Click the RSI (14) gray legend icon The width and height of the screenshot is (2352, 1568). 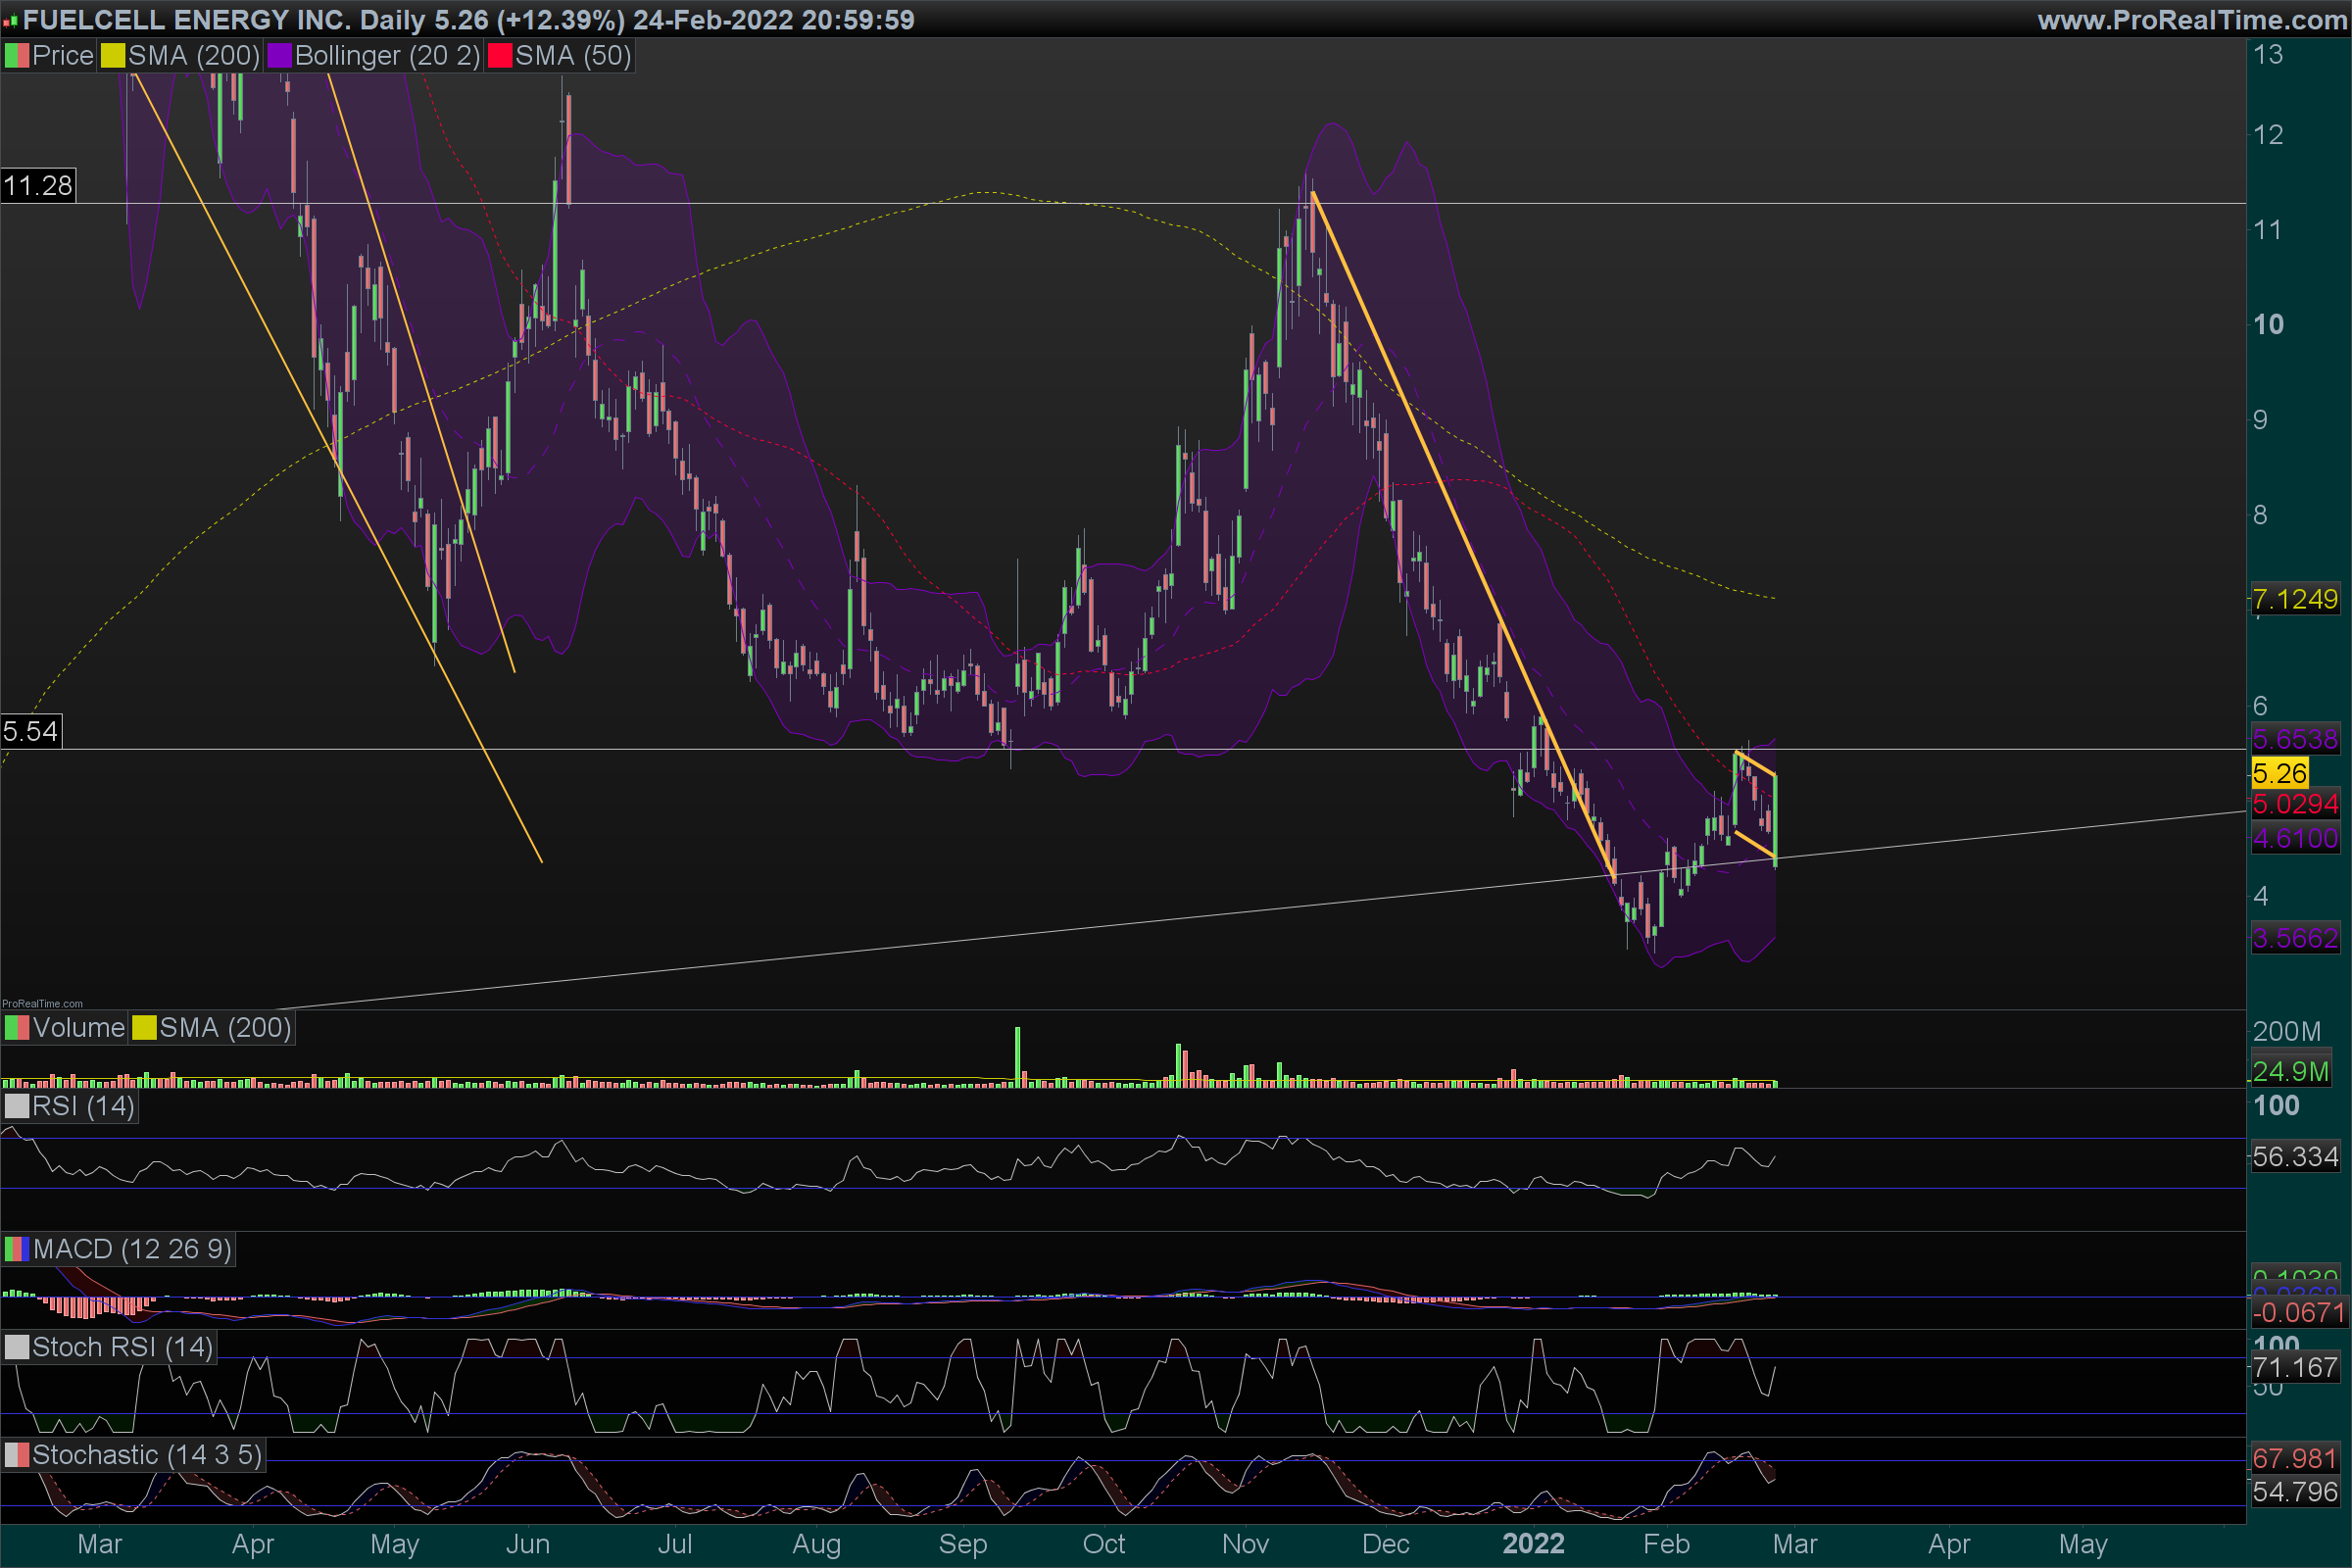pyautogui.click(x=16, y=1106)
